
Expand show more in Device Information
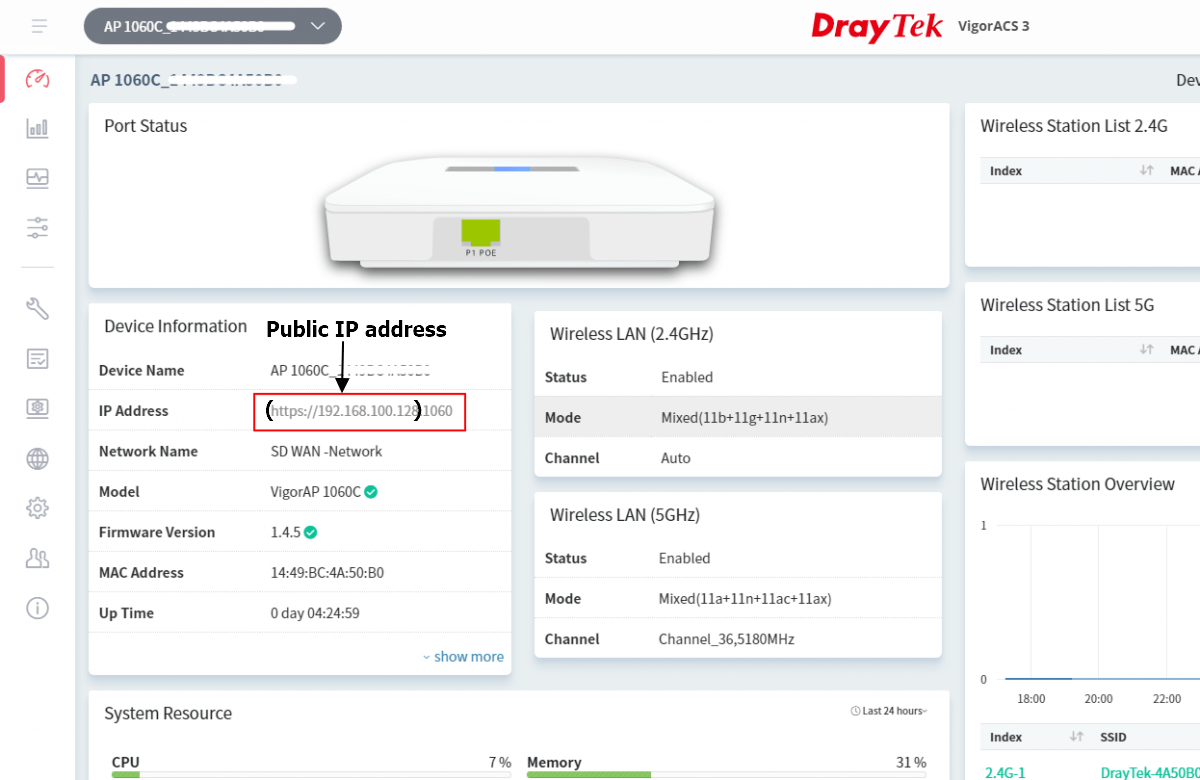pyautogui.click(x=463, y=656)
